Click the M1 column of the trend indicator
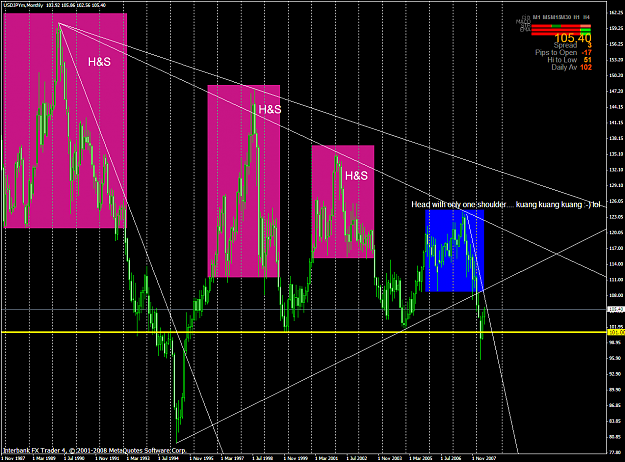Screen dimensions: 625x462 (x=537, y=17)
